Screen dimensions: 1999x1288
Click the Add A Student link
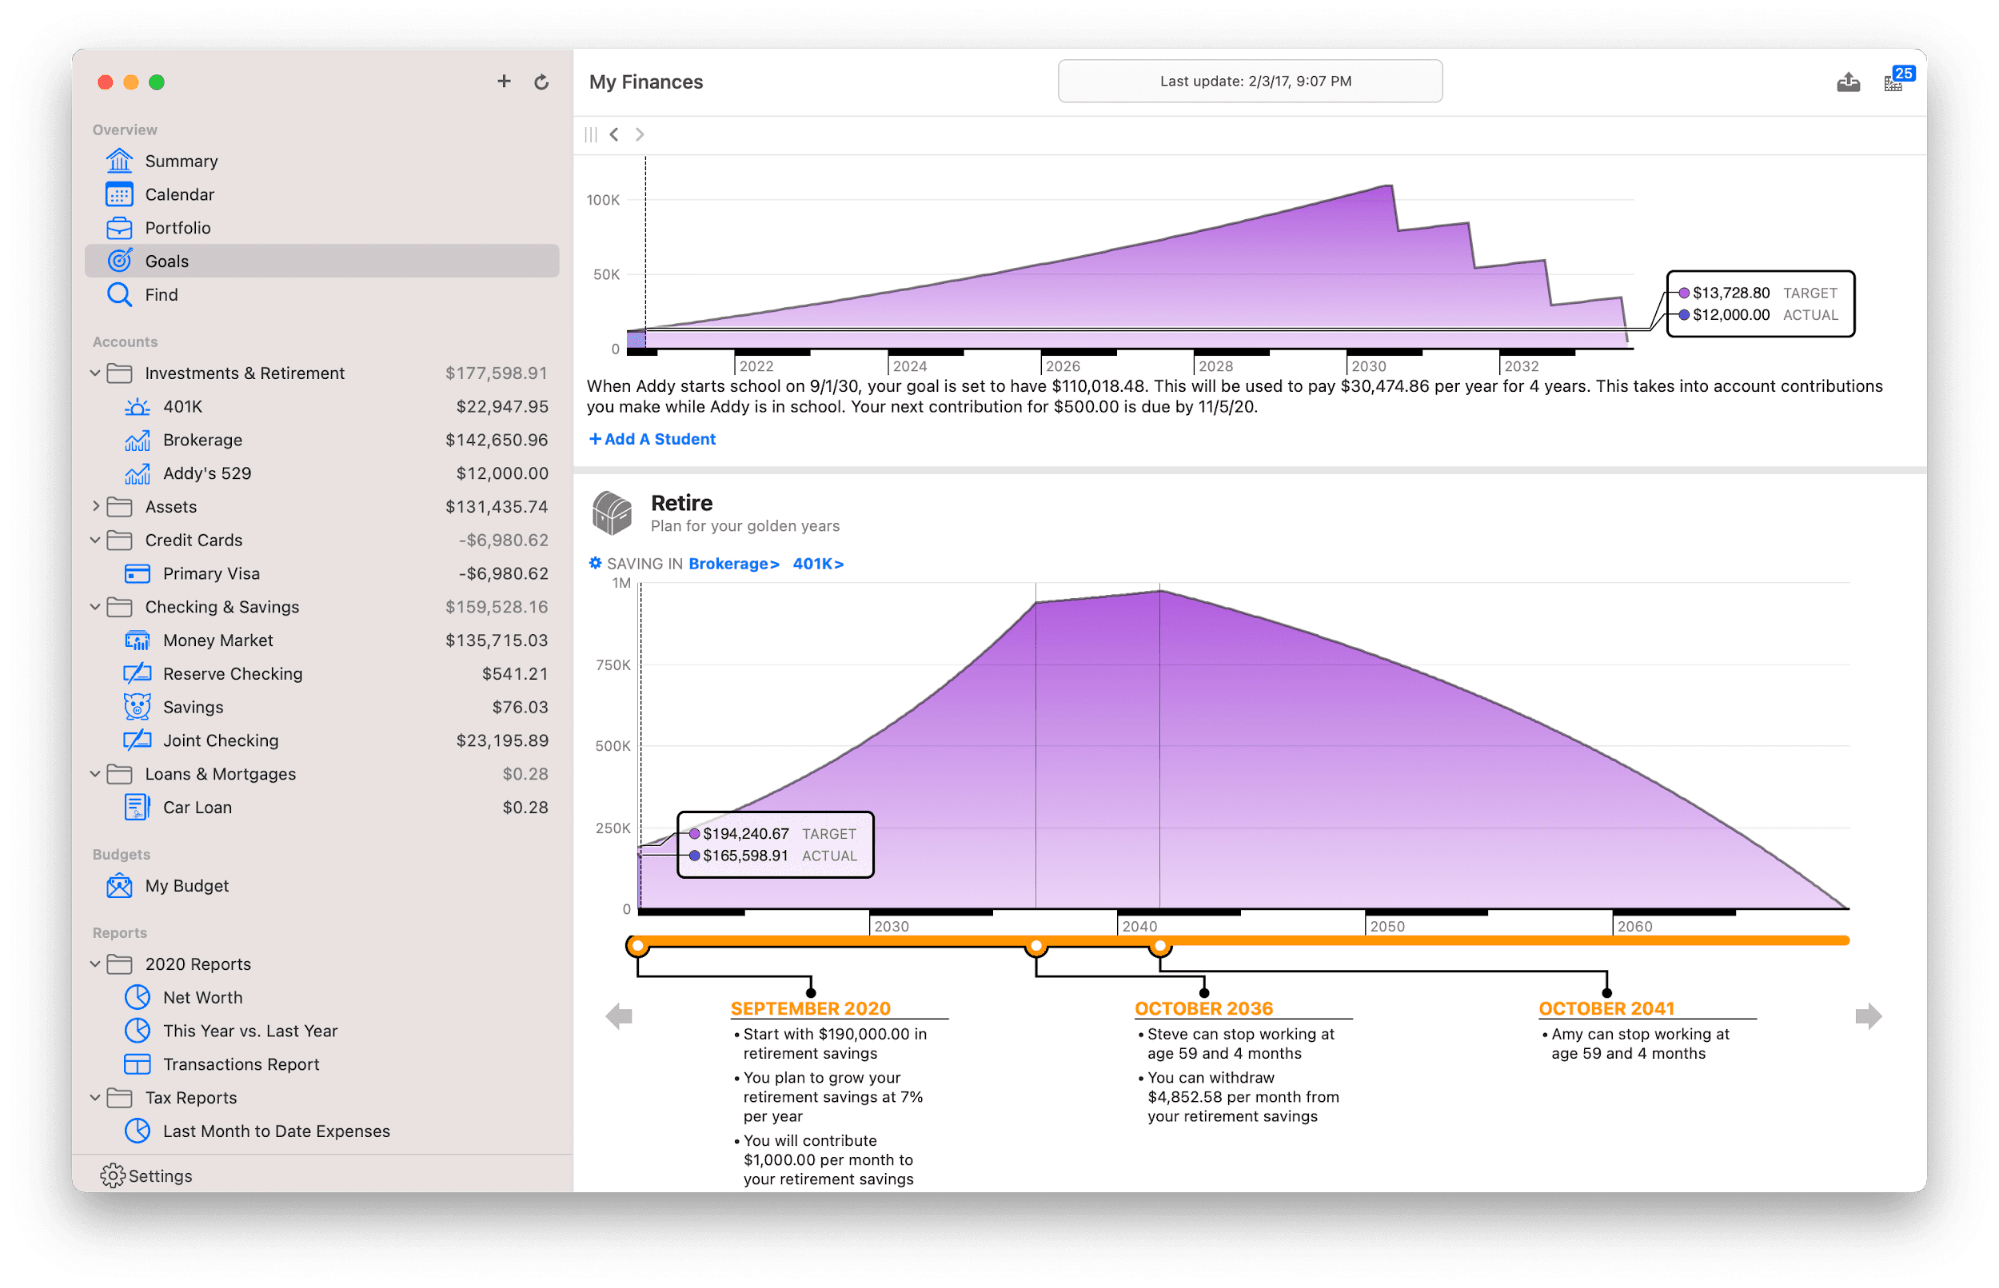click(652, 439)
